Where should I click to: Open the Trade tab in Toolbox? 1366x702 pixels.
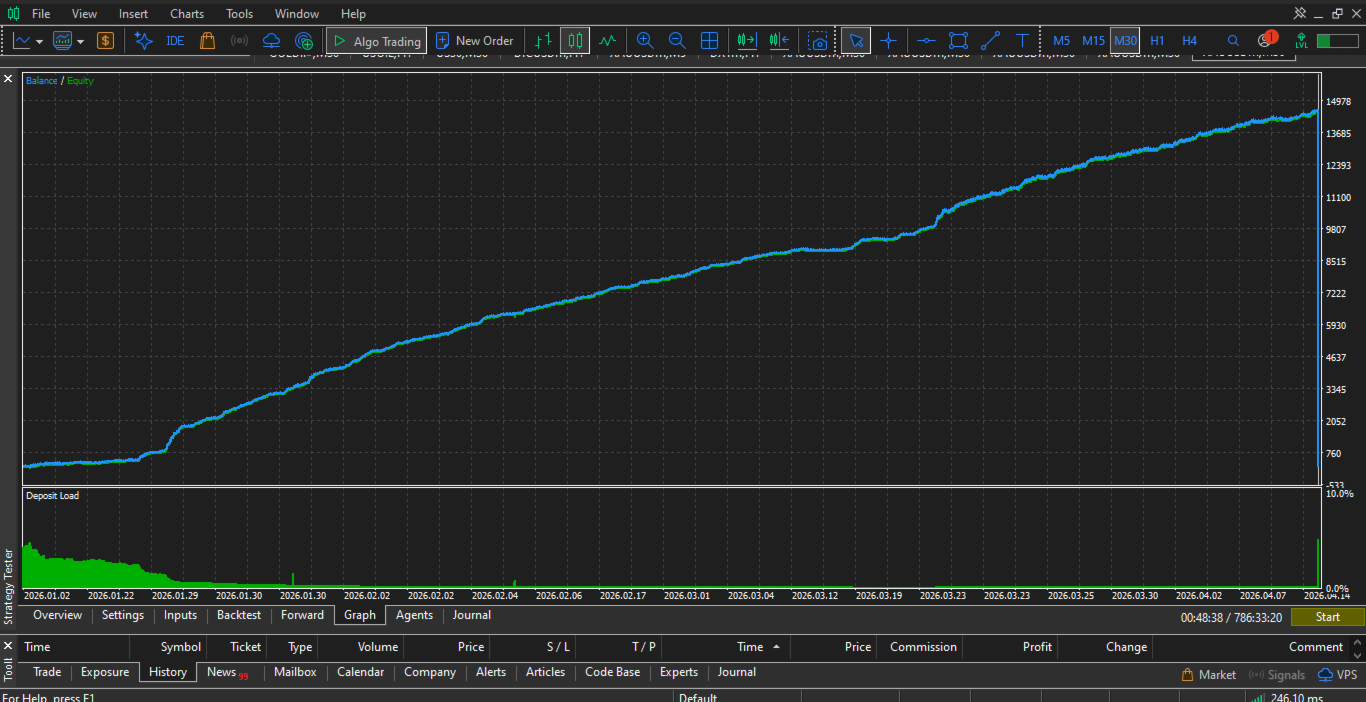47,672
